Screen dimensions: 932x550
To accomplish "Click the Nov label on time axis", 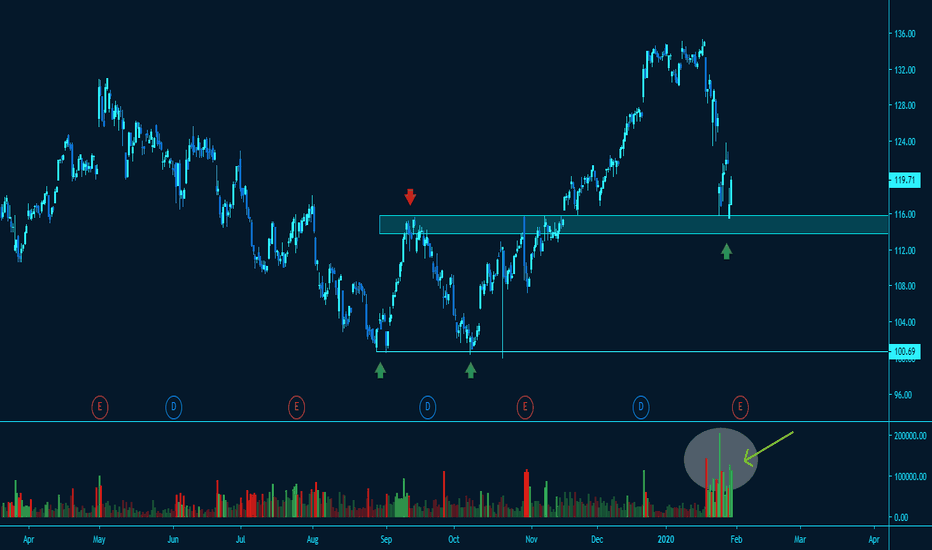I will tap(531, 539).
